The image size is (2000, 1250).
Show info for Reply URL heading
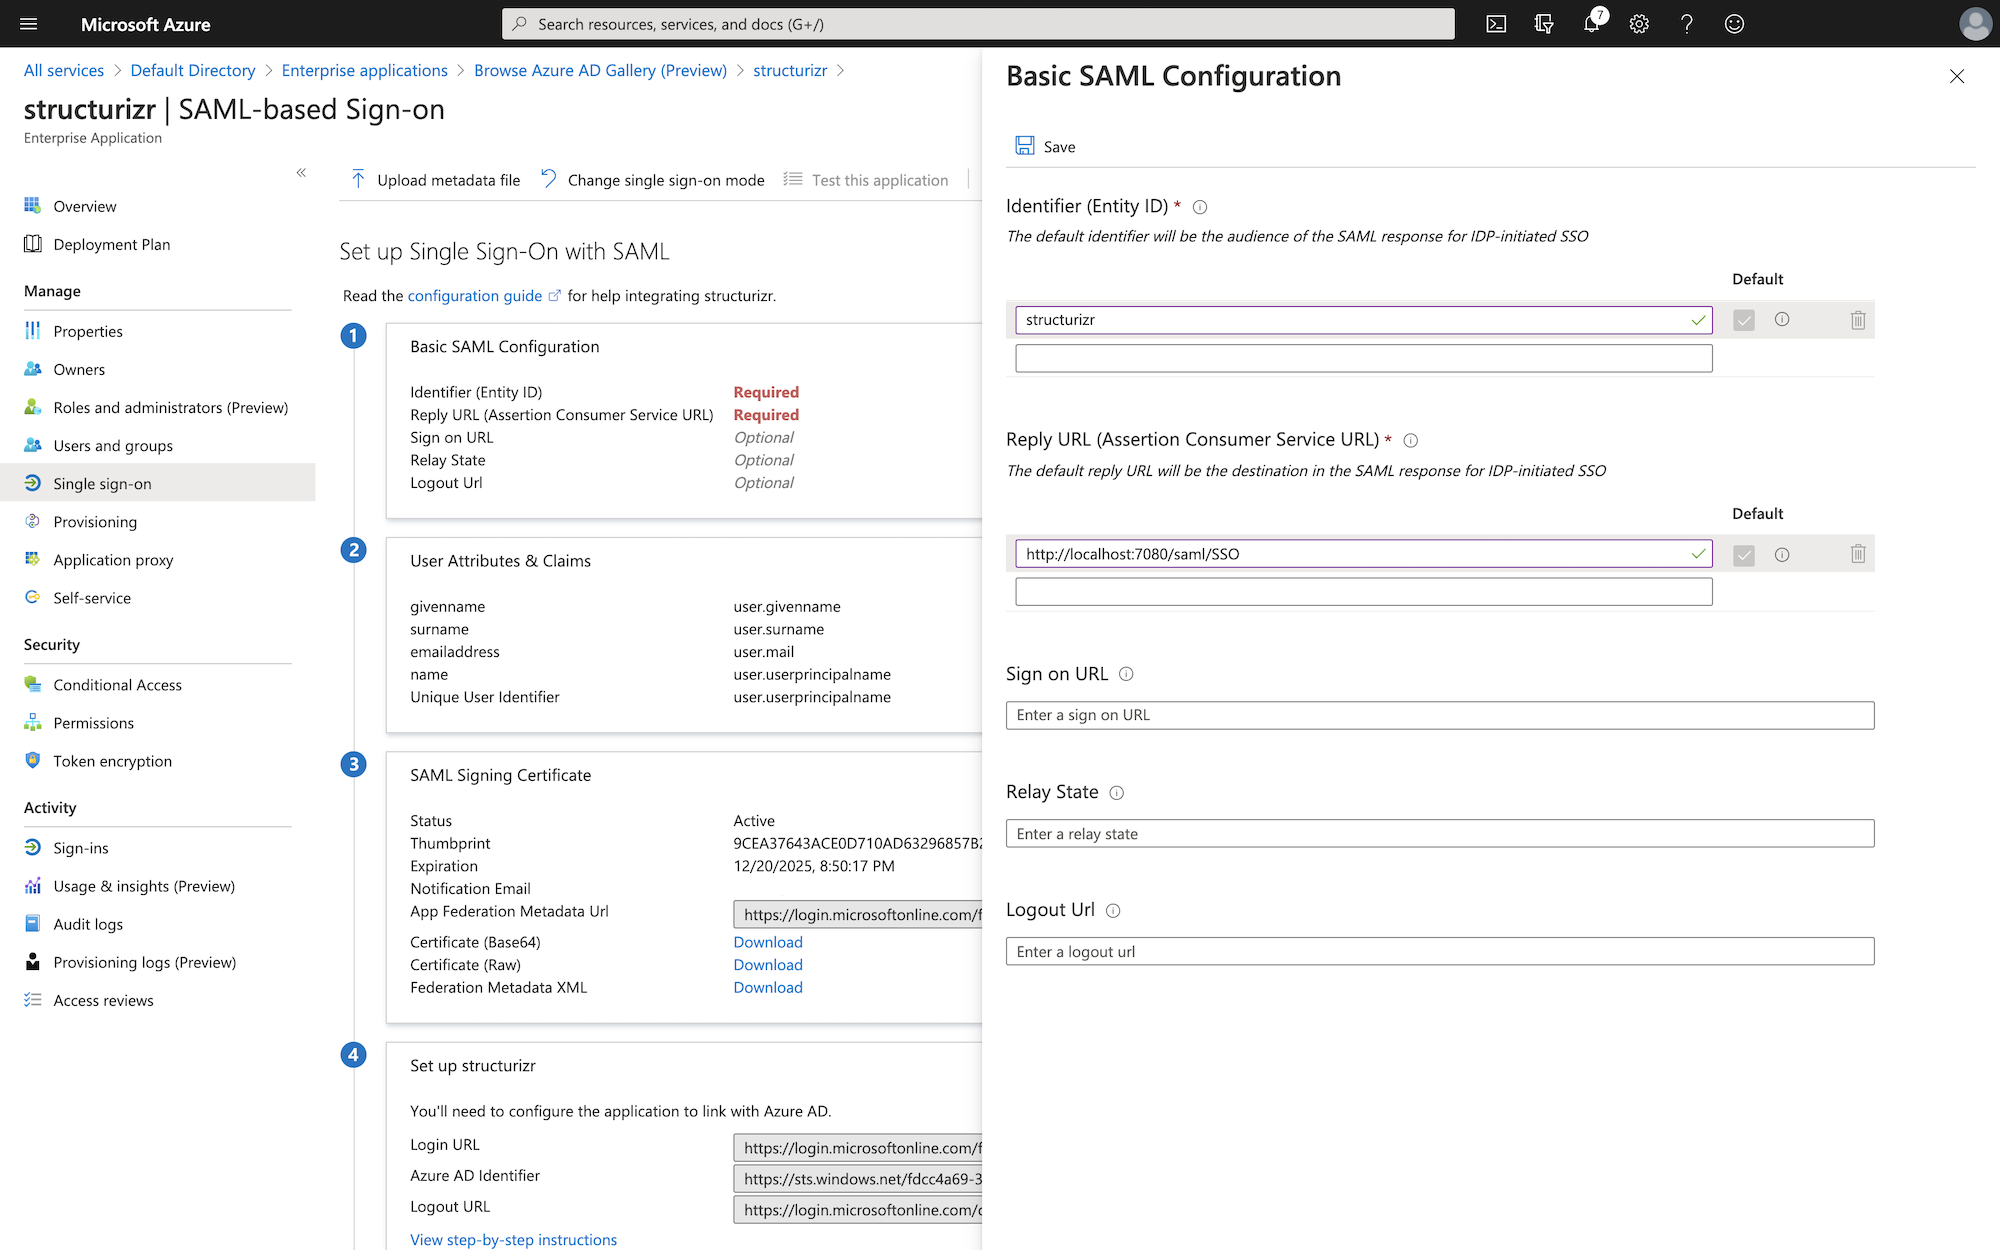point(1411,441)
